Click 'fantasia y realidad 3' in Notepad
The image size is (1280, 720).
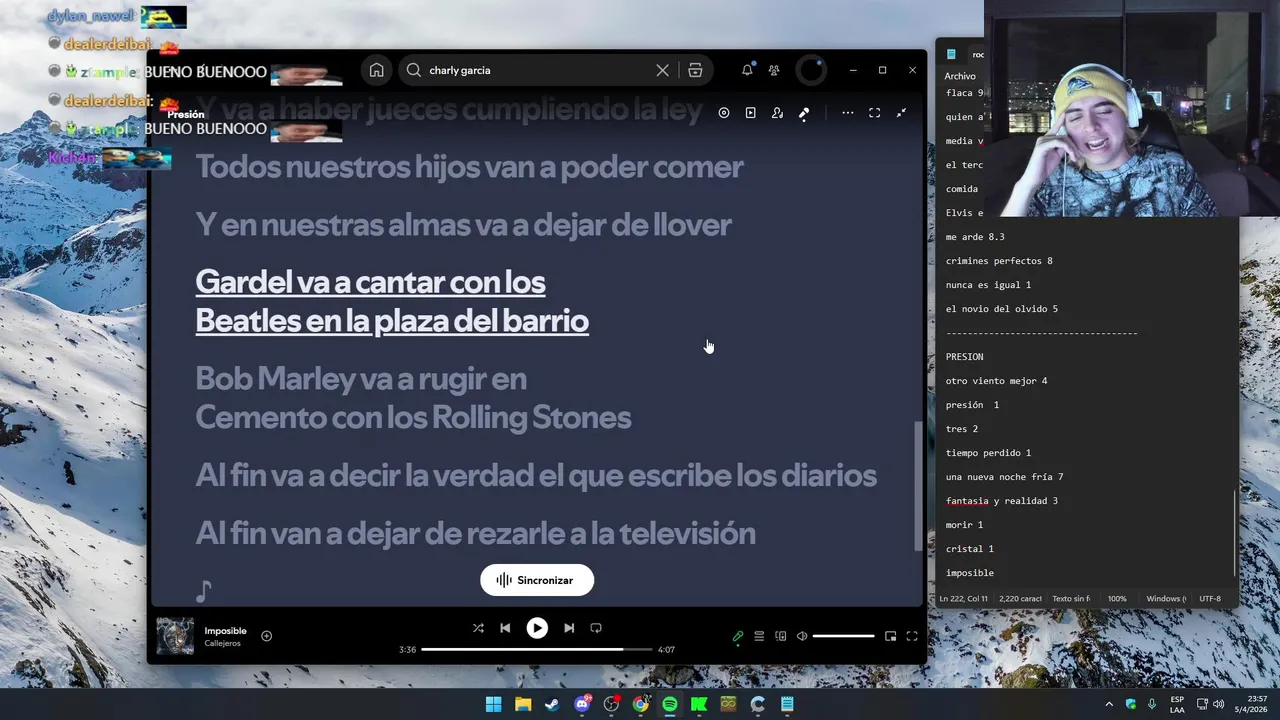coord(1001,501)
